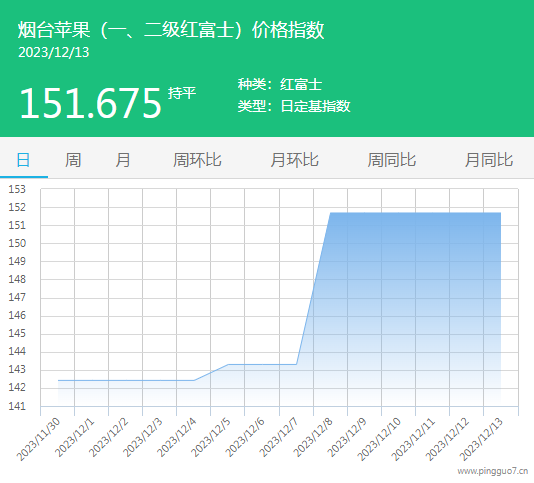Click the 152 y-axis label
The image size is (534, 483).
[x=17, y=207]
